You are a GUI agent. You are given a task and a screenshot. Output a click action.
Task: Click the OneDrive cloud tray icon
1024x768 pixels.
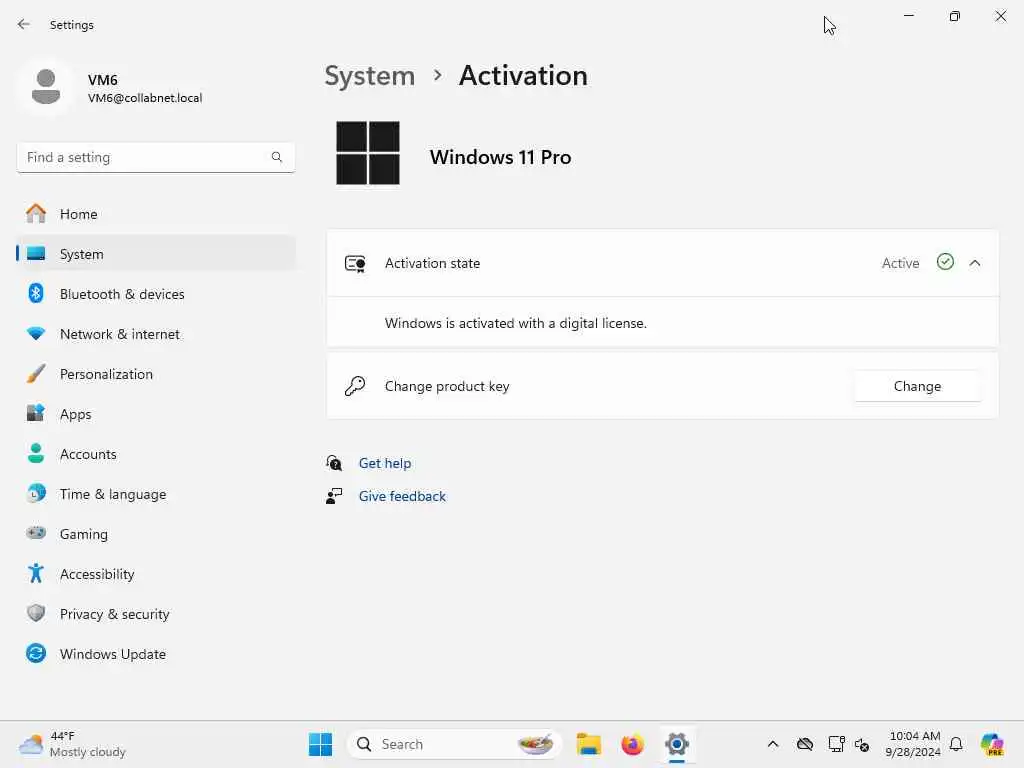[x=805, y=744]
